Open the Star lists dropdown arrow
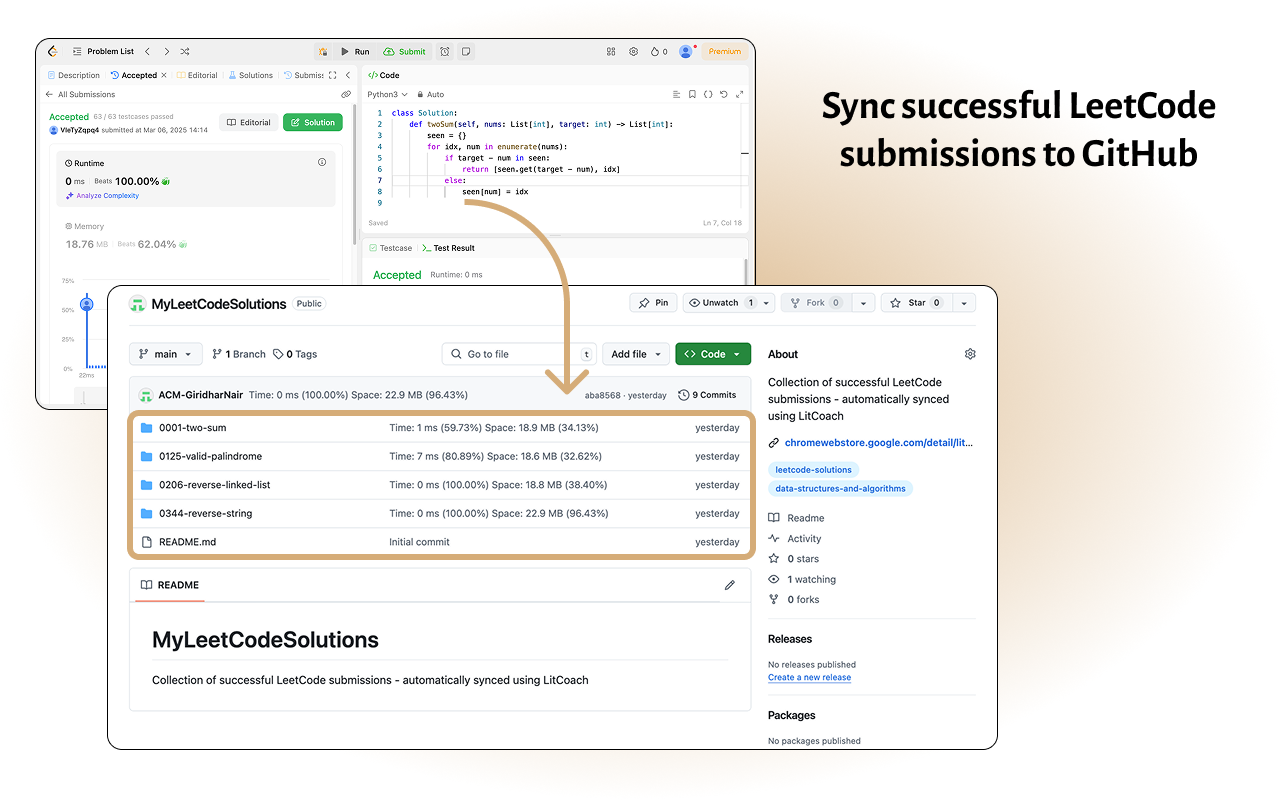Image resolution: width=1280 pixels, height=800 pixels. (964, 303)
